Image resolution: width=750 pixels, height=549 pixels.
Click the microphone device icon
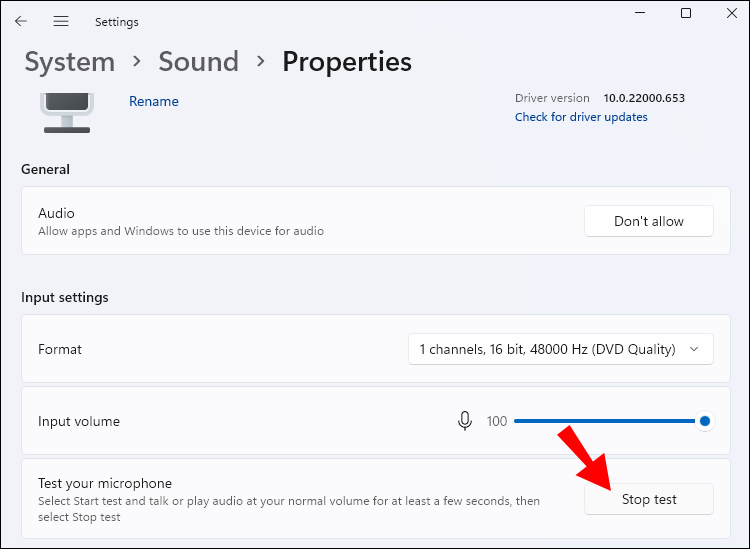pos(67,112)
